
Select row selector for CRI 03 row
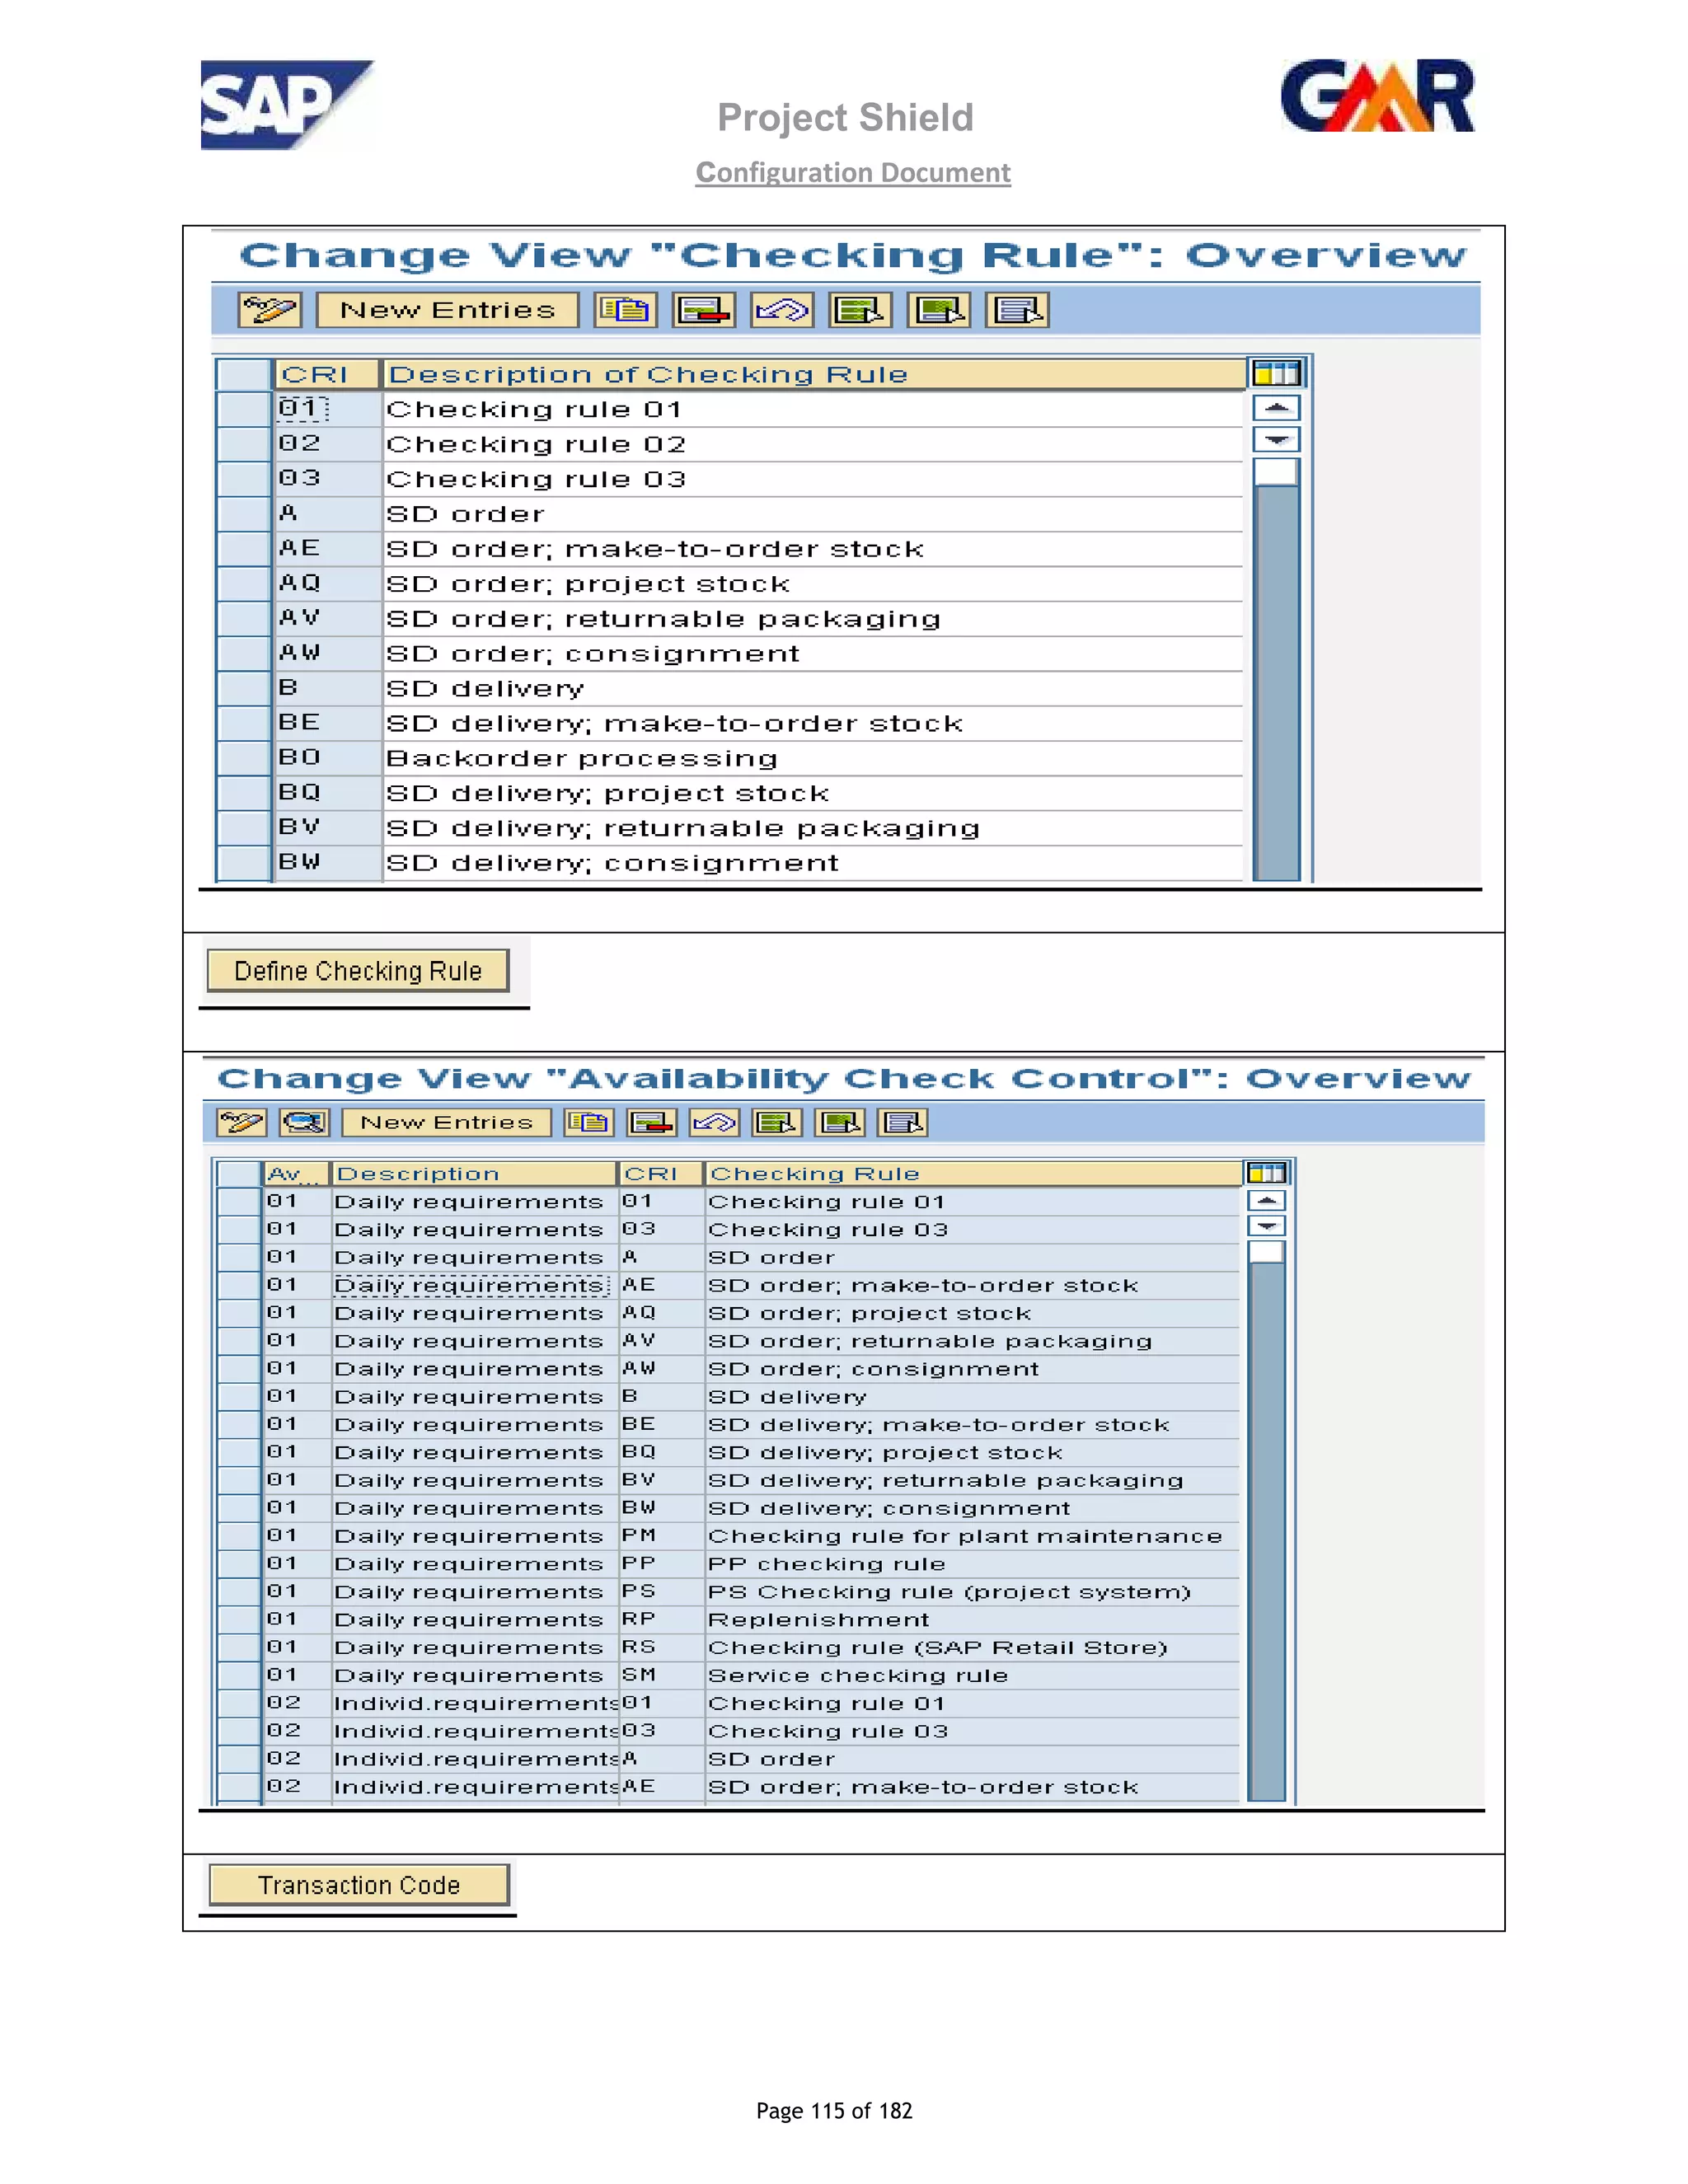(x=244, y=479)
